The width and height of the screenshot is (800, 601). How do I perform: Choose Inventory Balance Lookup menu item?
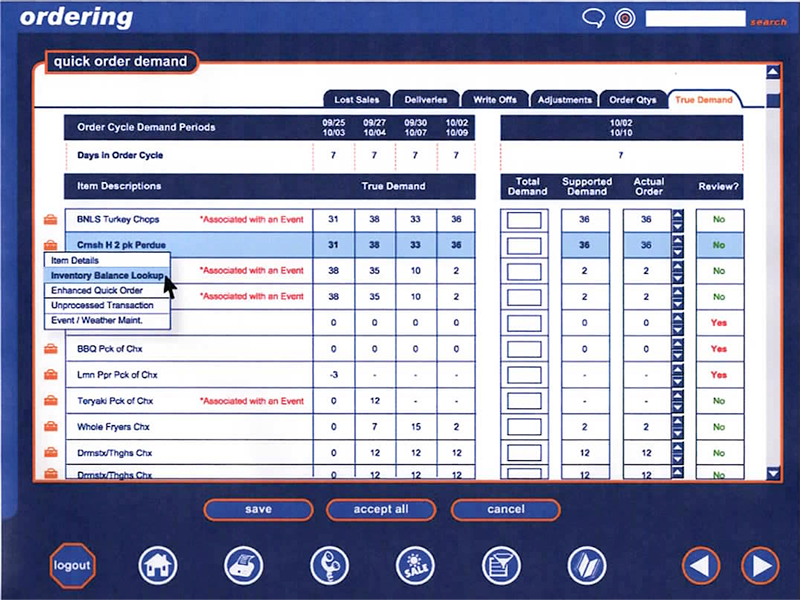(x=107, y=276)
